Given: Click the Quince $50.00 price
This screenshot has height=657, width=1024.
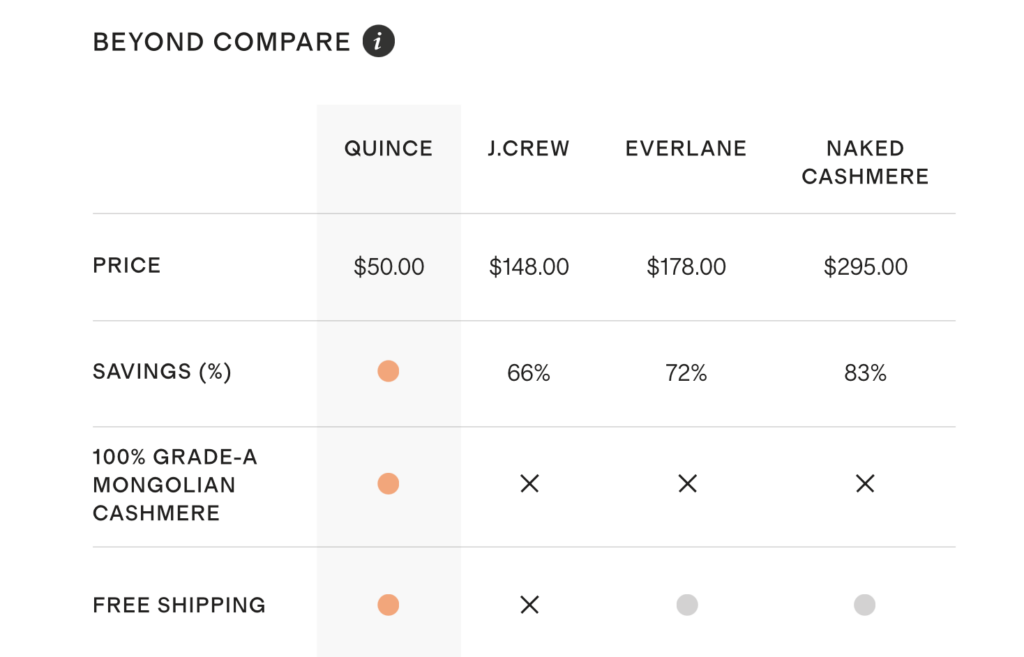Looking at the screenshot, I should click(388, 267).
